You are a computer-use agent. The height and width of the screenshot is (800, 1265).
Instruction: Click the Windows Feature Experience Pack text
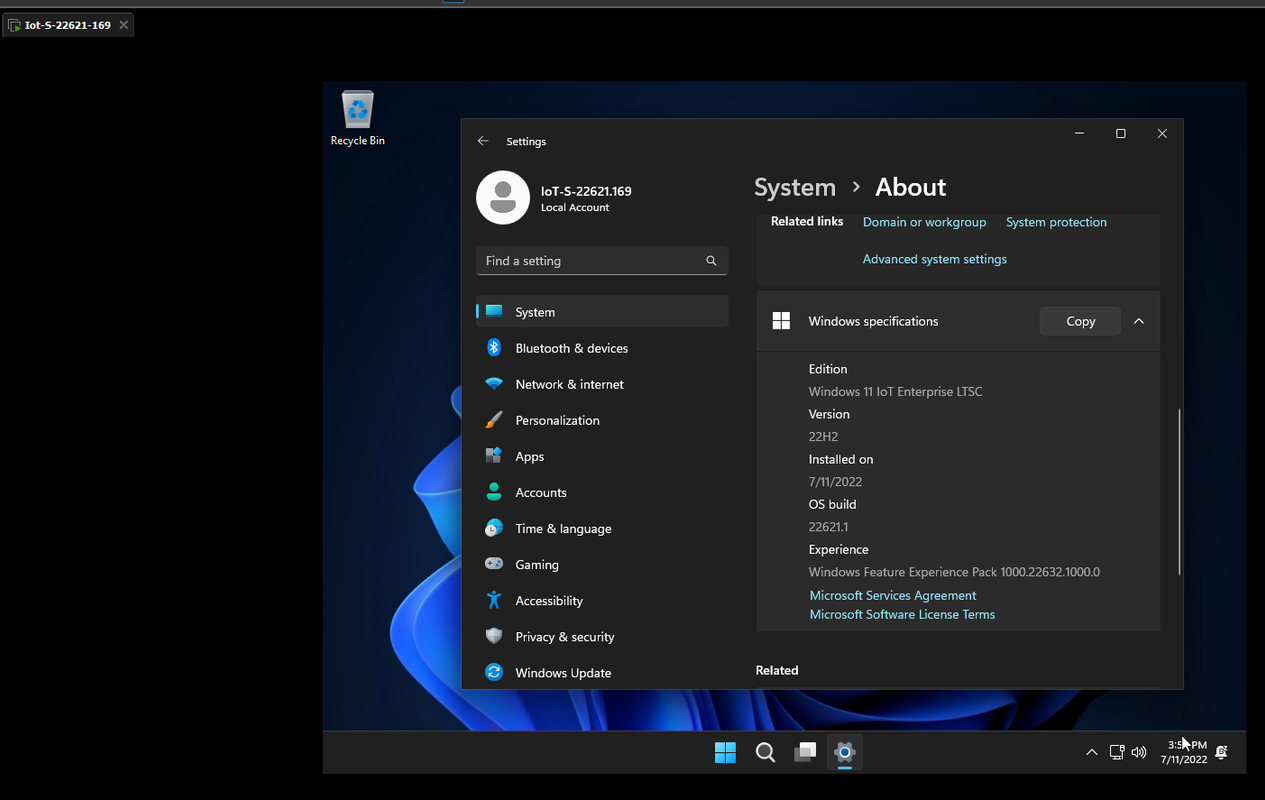(x=954, y=572)
